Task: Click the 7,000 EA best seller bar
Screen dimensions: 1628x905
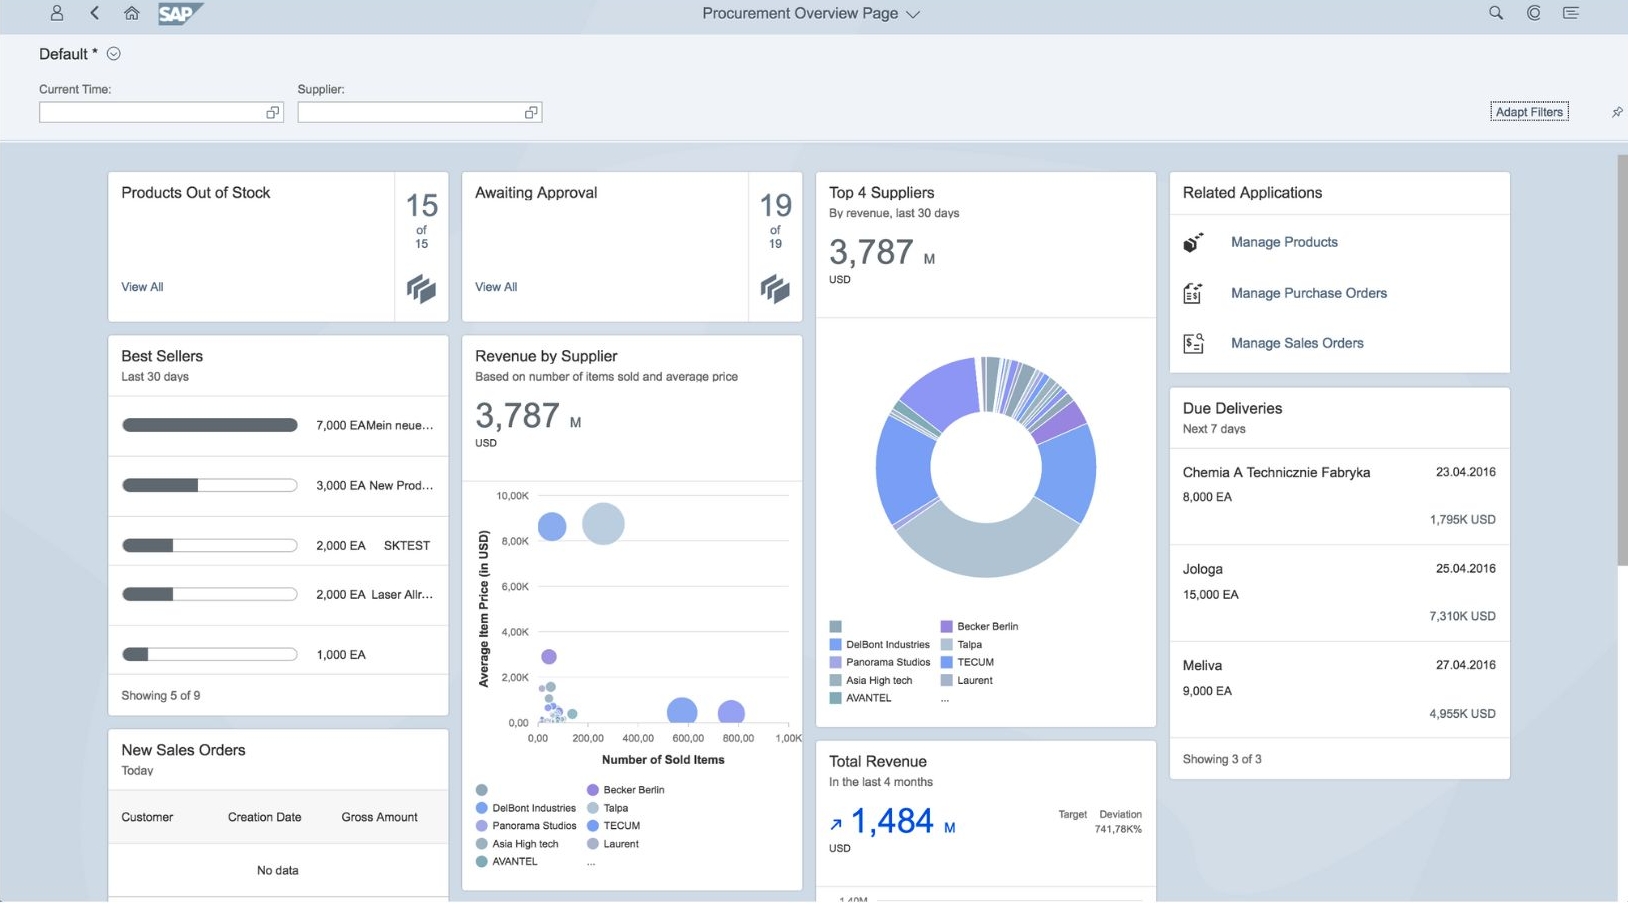Action: [209, 425]
